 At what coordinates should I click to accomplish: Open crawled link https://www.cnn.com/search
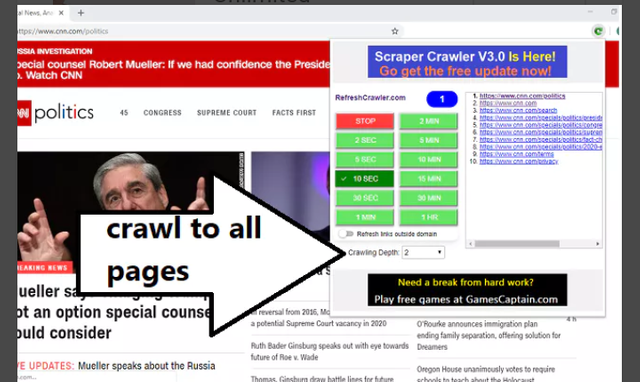pyautogui.click(x=518, y=111)
